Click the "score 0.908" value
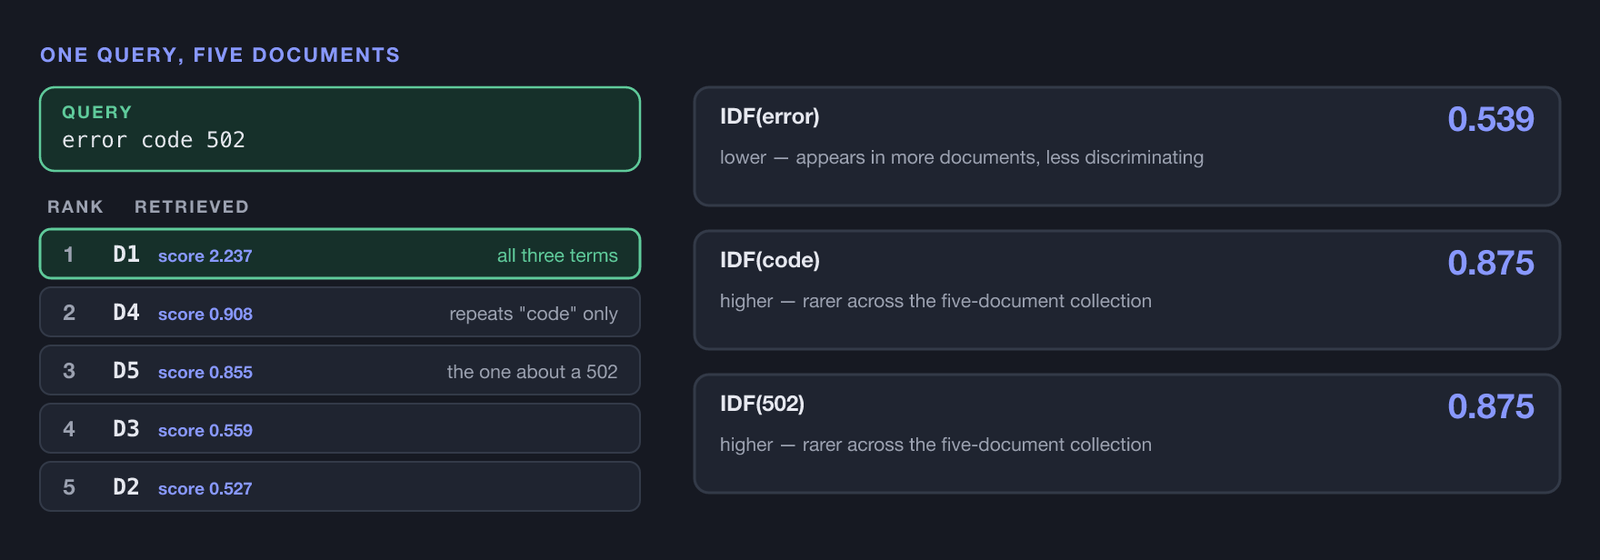The height and width of the screenshot is (560, 1600). coord(205,314)
